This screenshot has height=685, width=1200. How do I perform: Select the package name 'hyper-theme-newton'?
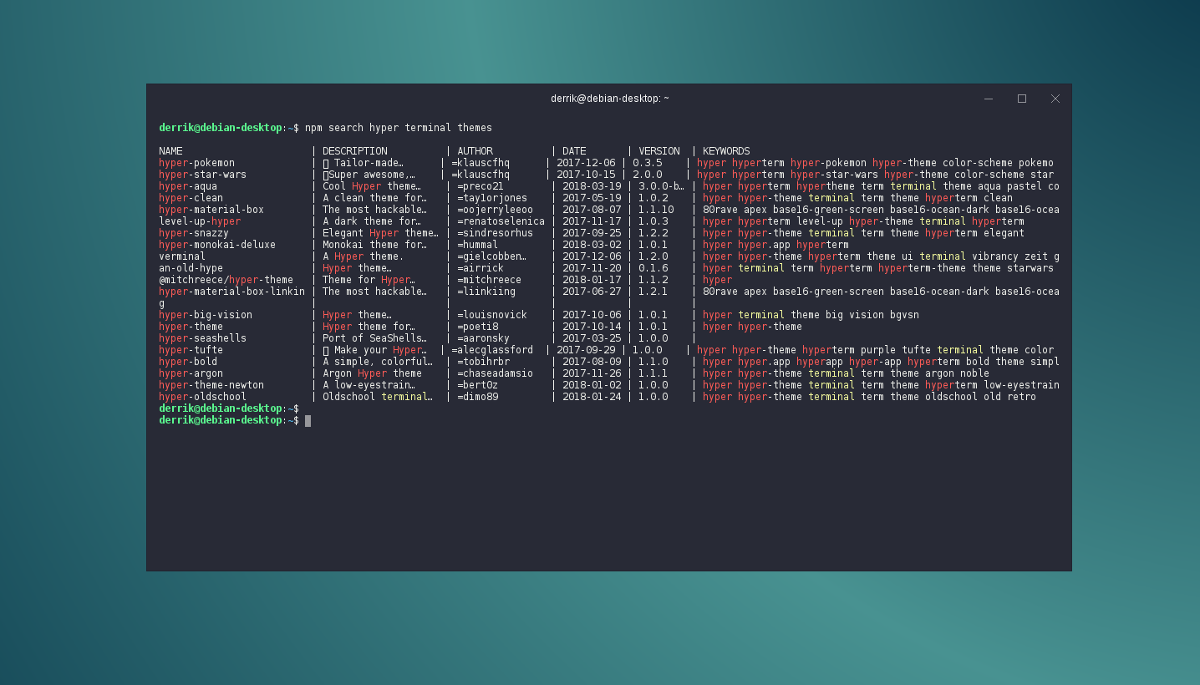[212, 385]
